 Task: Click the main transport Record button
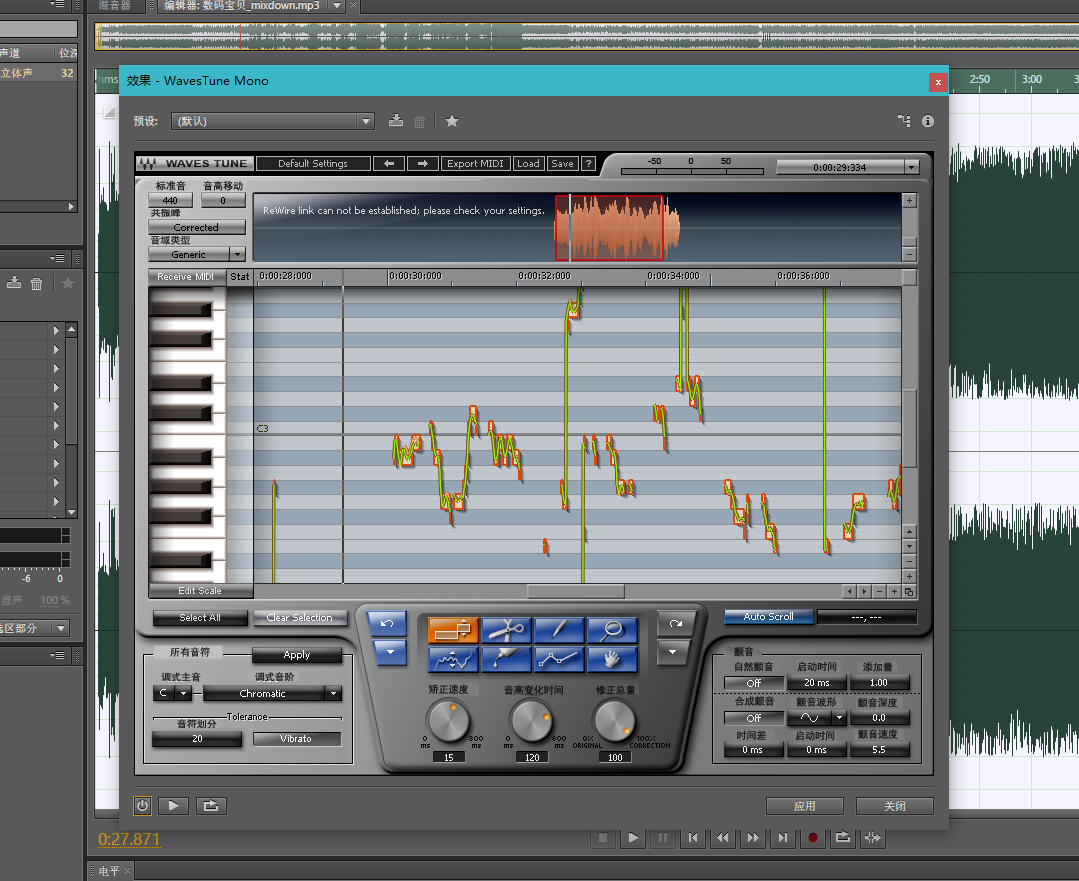click(x=813, y=838)
